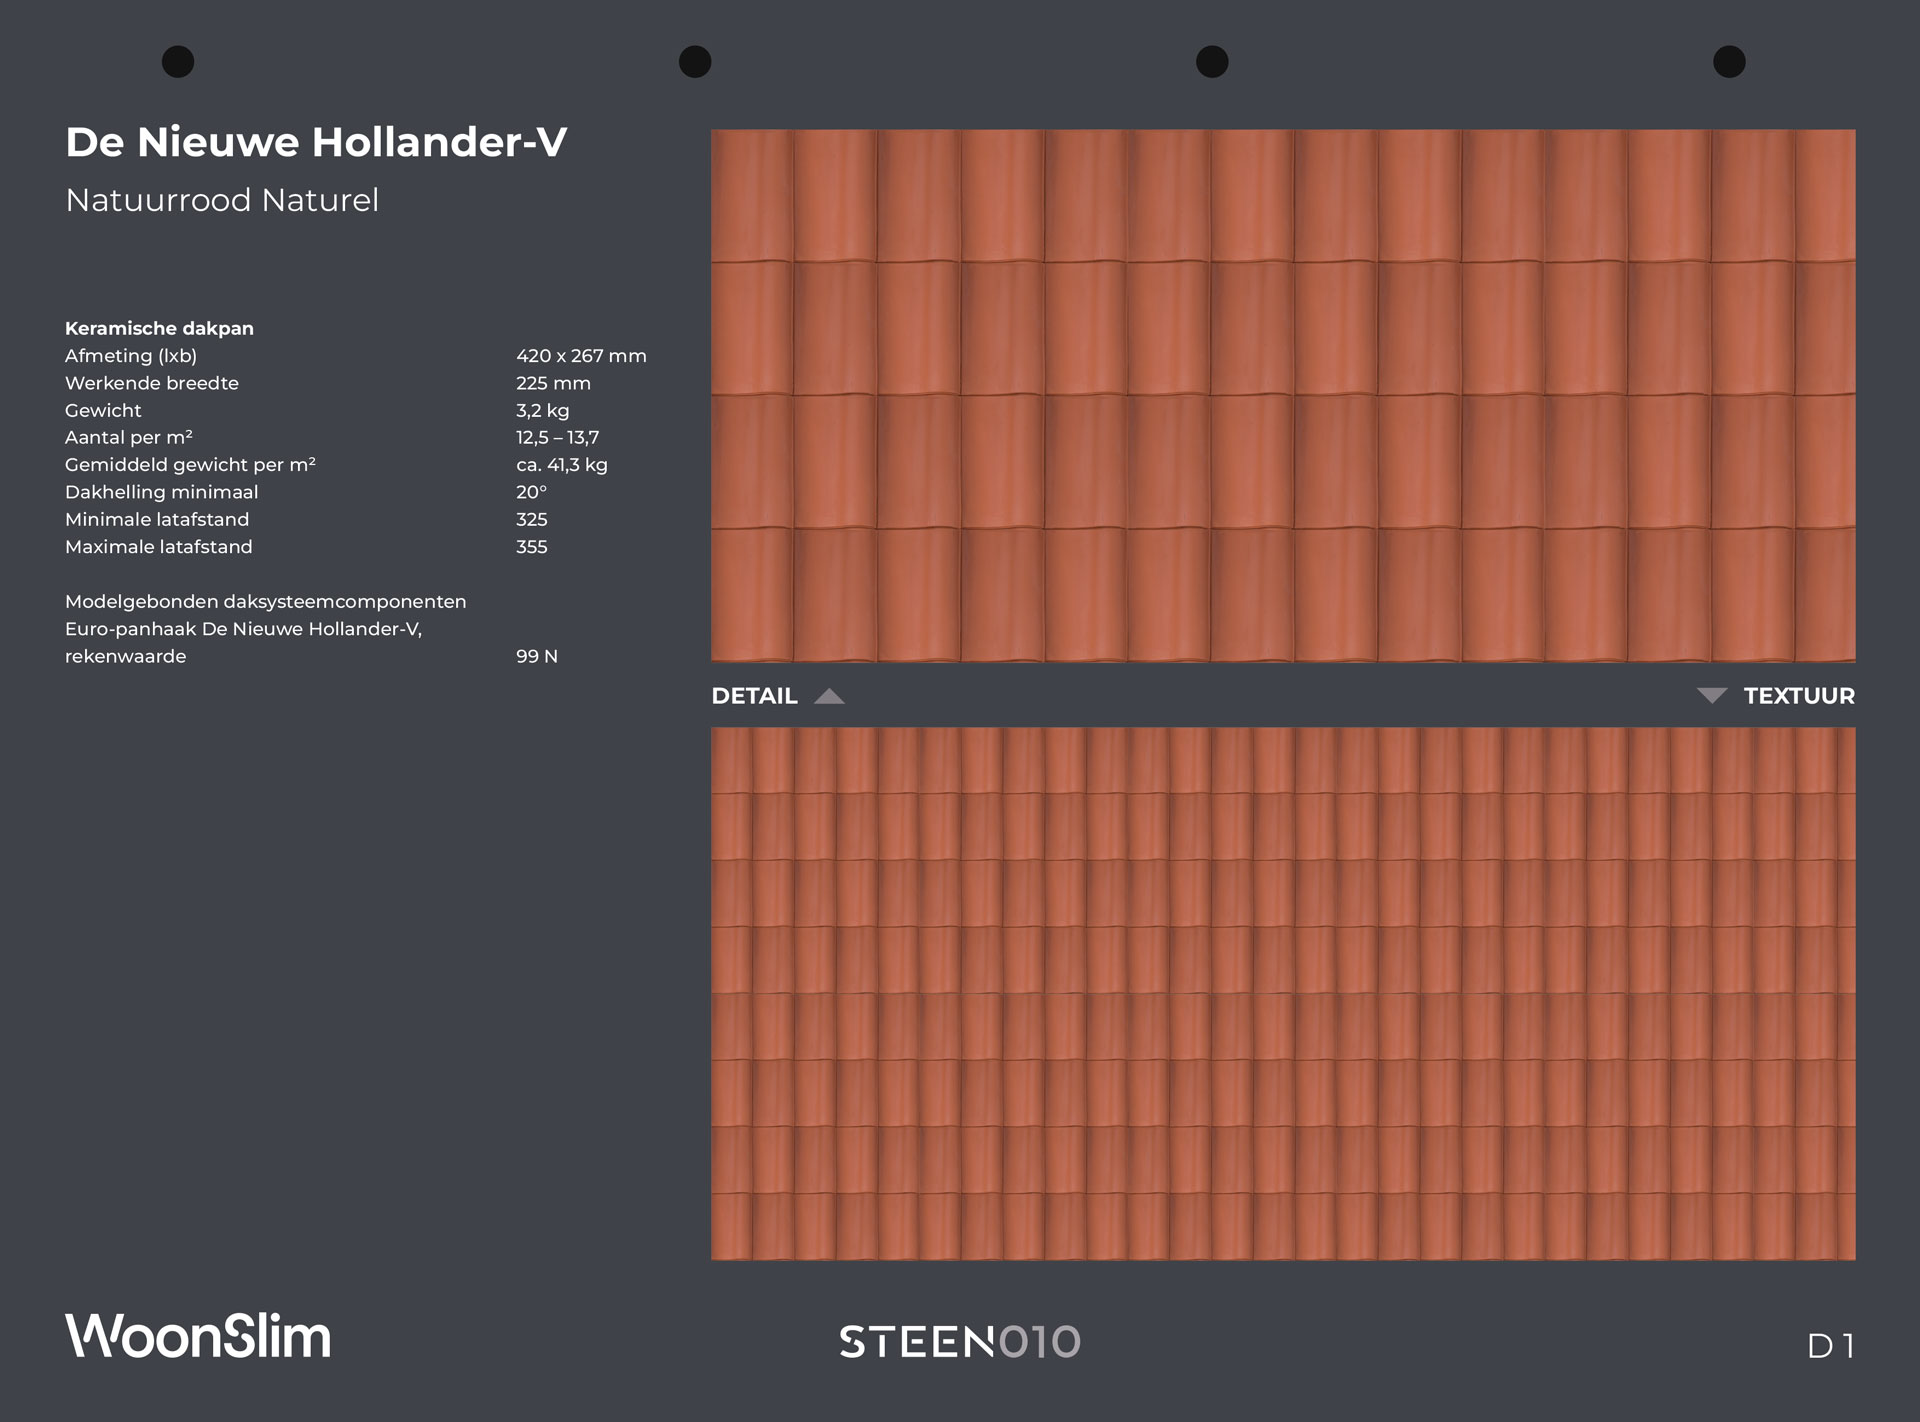Open the roof tile texture image
This screenshot has width=1920, height=1422.
[1283, 993]
